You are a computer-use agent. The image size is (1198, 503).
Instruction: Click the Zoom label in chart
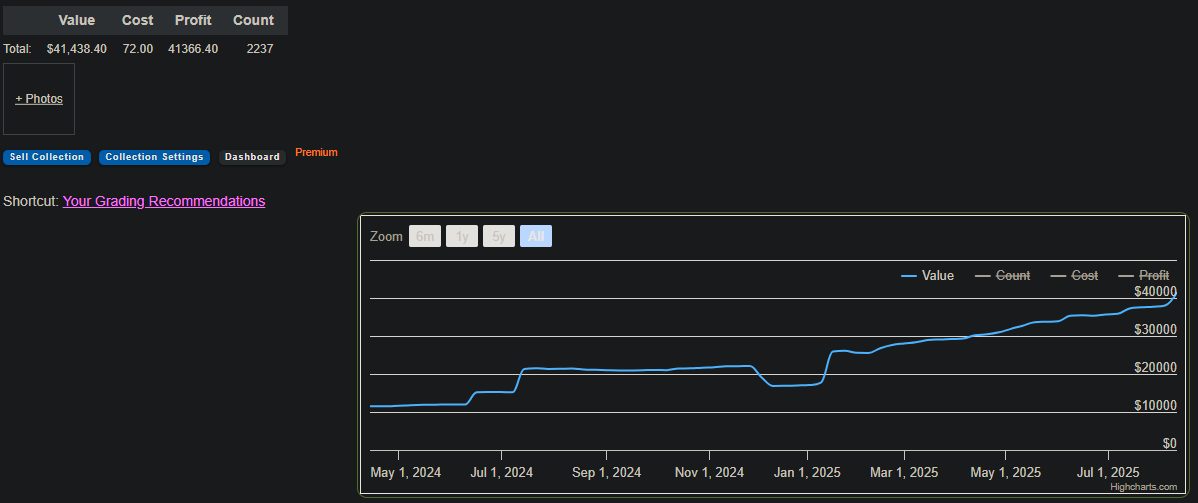click(386, 237)
